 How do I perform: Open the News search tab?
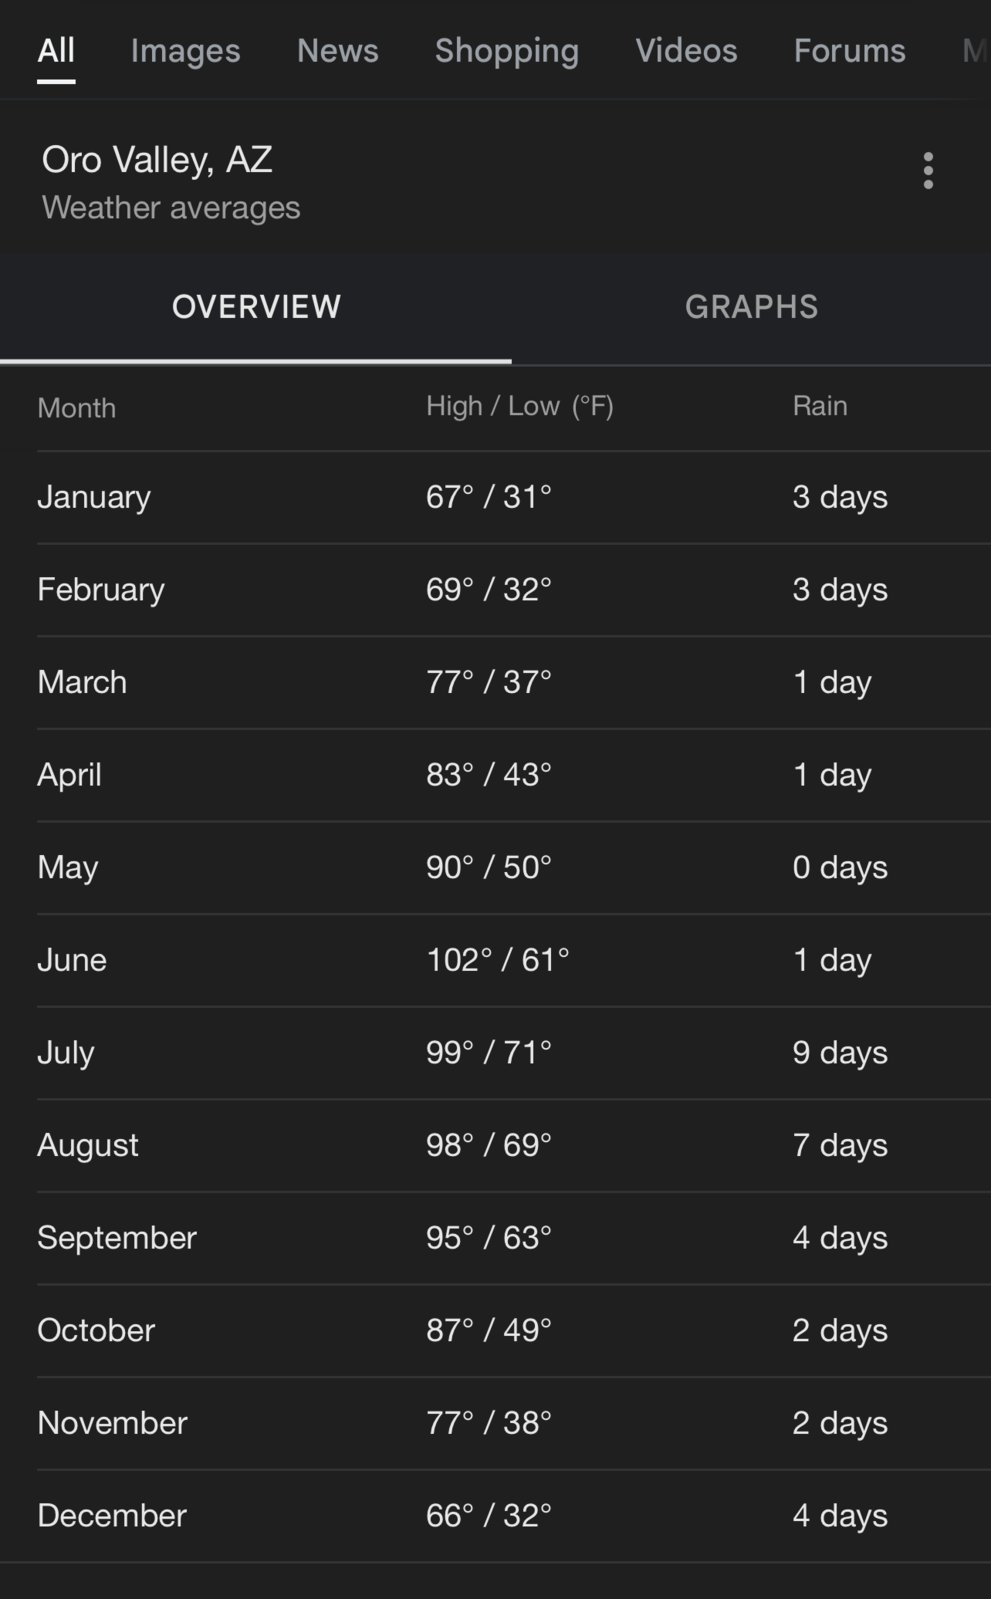337,51
